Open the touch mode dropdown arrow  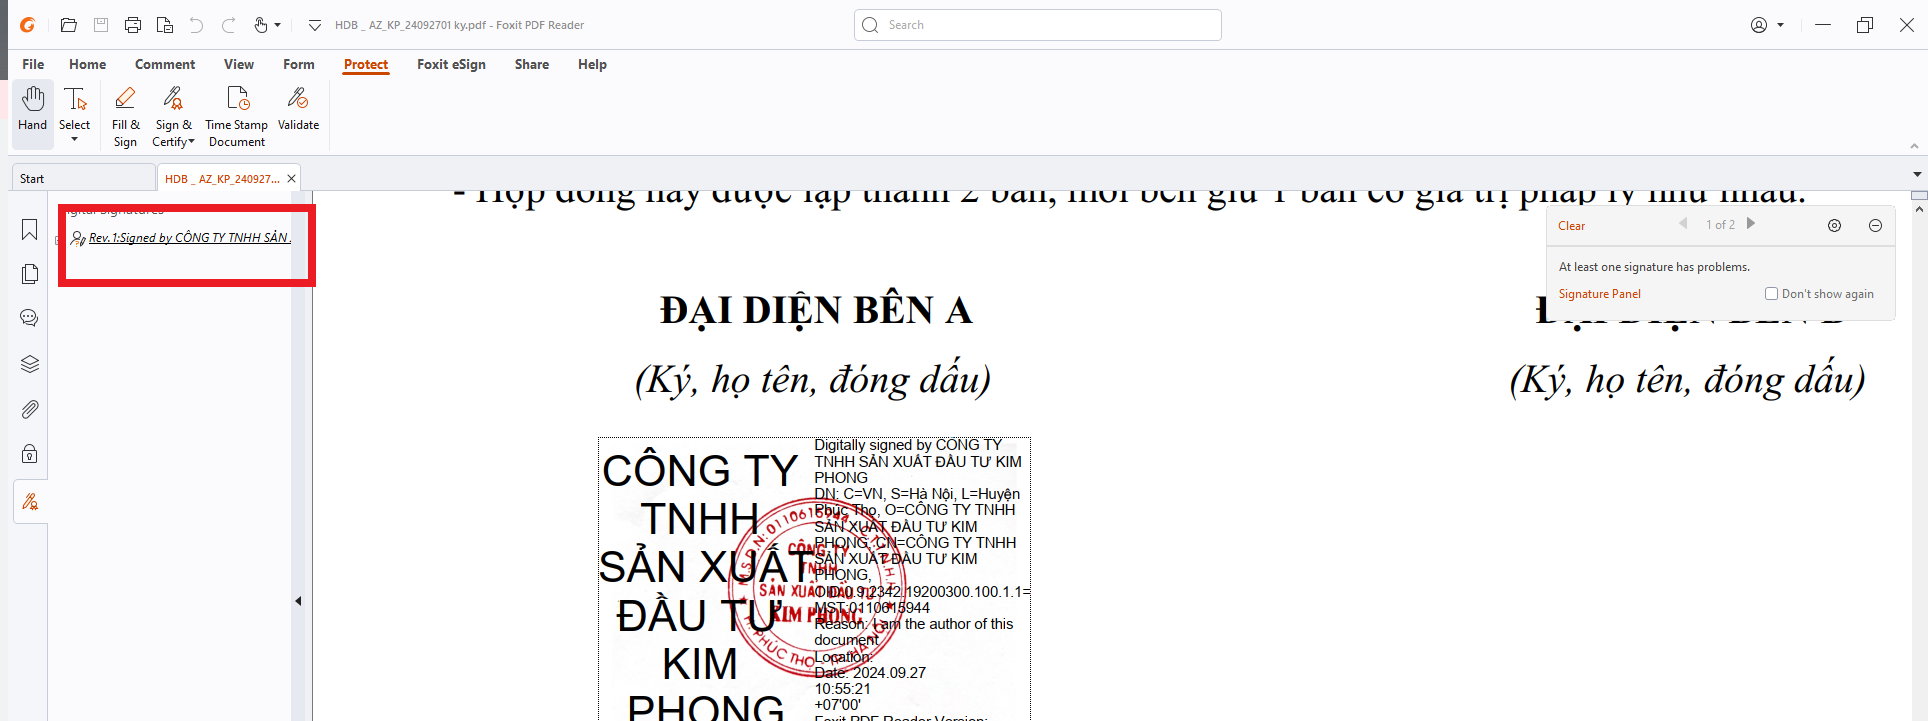tap(278, 25)
